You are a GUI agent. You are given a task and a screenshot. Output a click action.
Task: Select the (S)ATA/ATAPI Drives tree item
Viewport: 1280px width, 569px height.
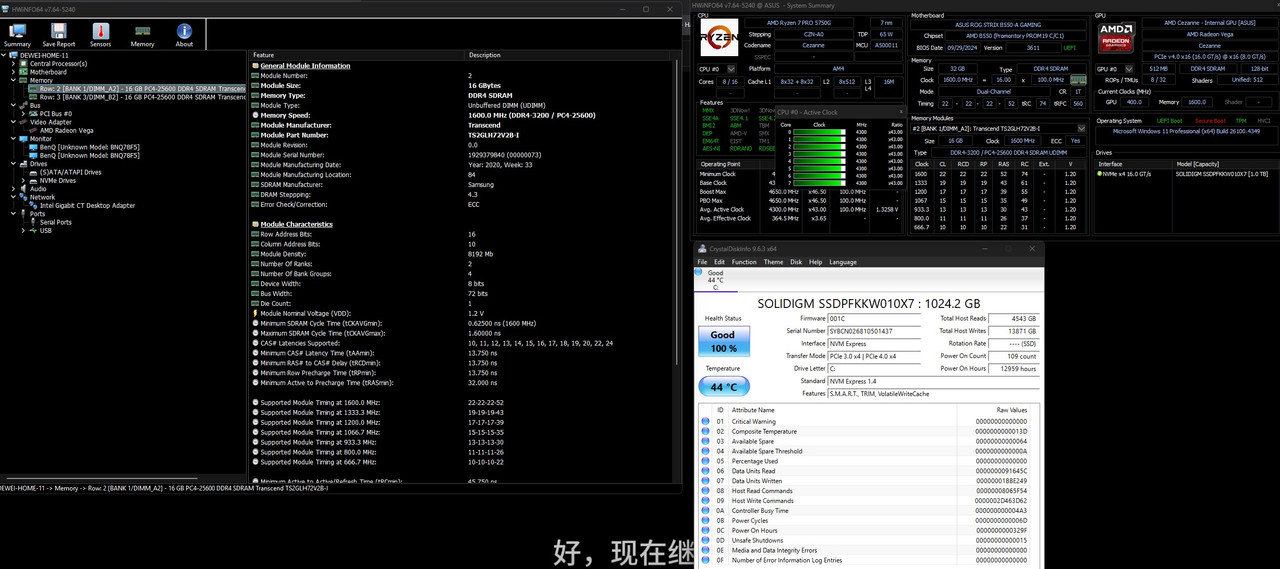point(71,172)
